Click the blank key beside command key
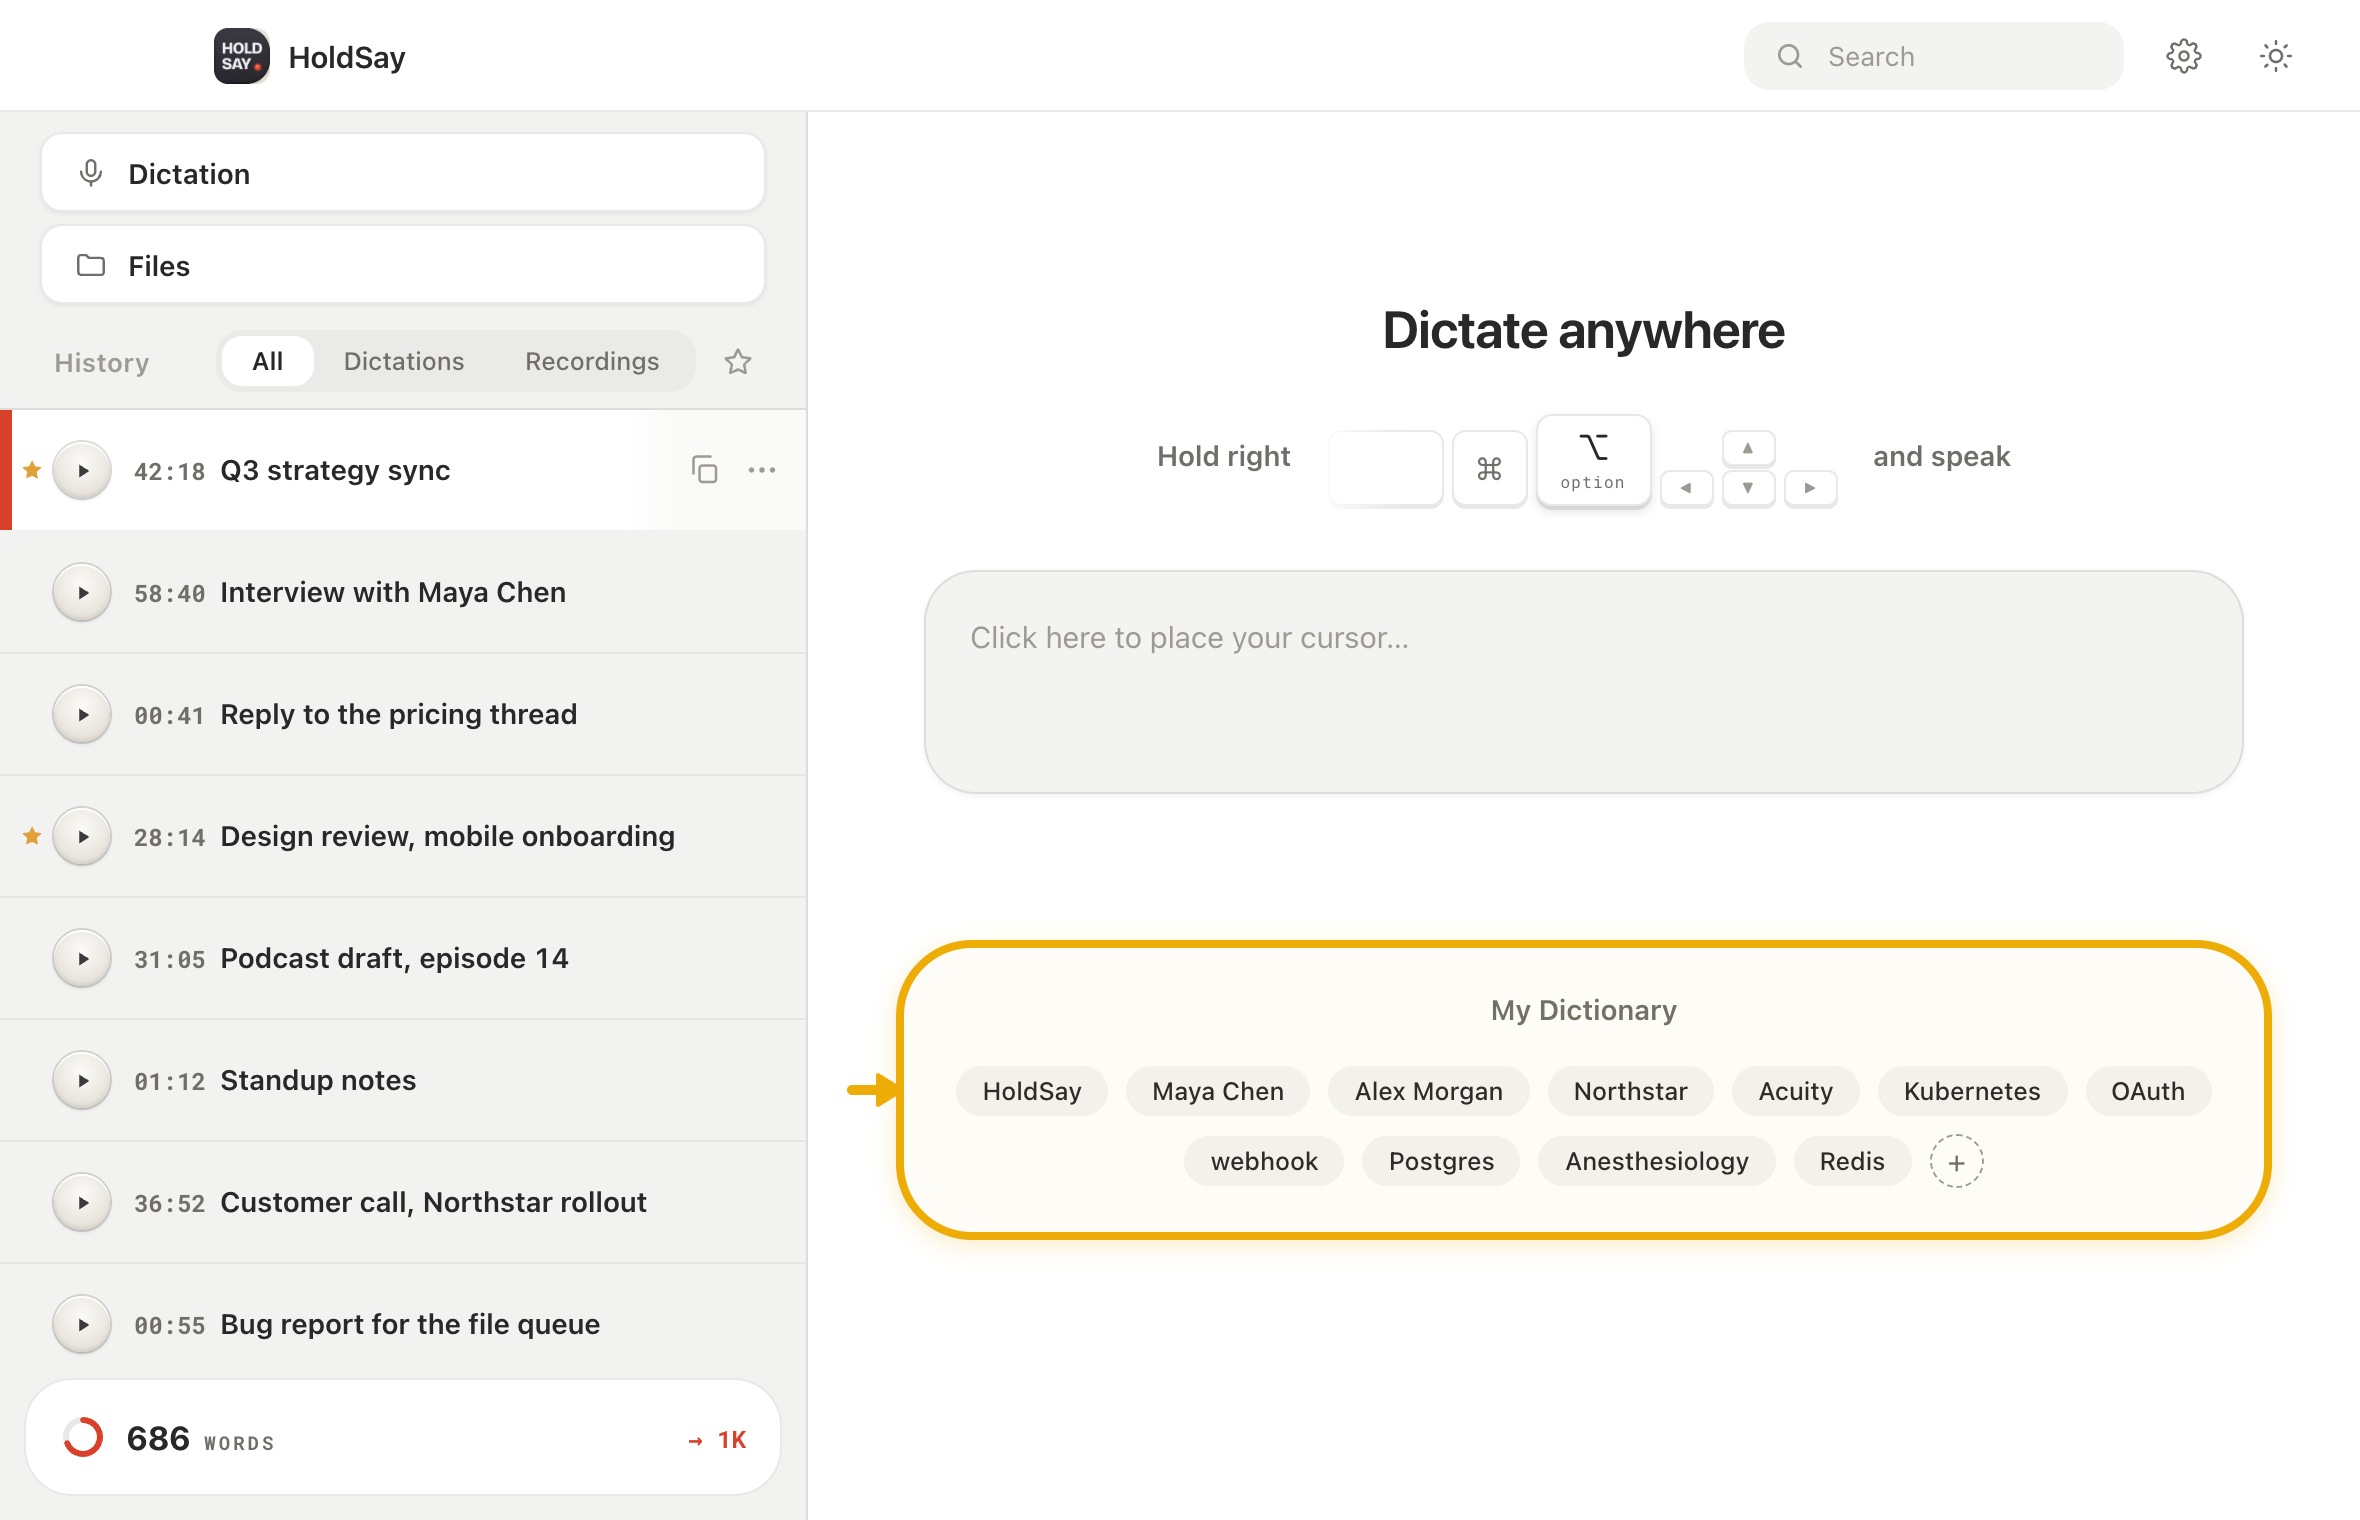Viewport: 2360px width, 1520px height. pyautogui.click(x=1385, y=469)
